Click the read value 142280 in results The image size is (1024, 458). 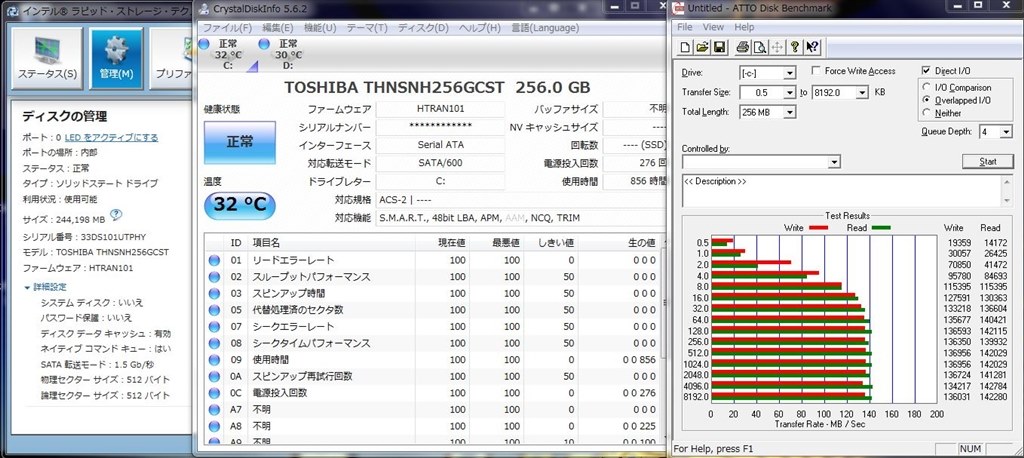pos(995,397)
